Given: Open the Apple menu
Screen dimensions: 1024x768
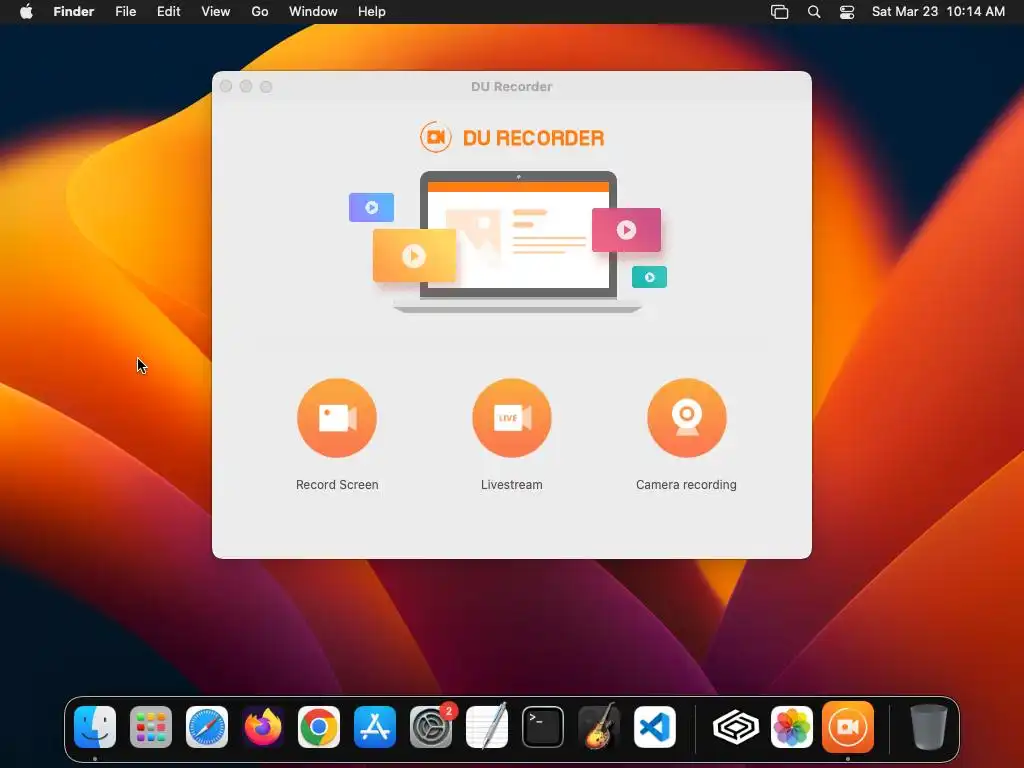Looking at the screenshot, I should click(26, 12).
